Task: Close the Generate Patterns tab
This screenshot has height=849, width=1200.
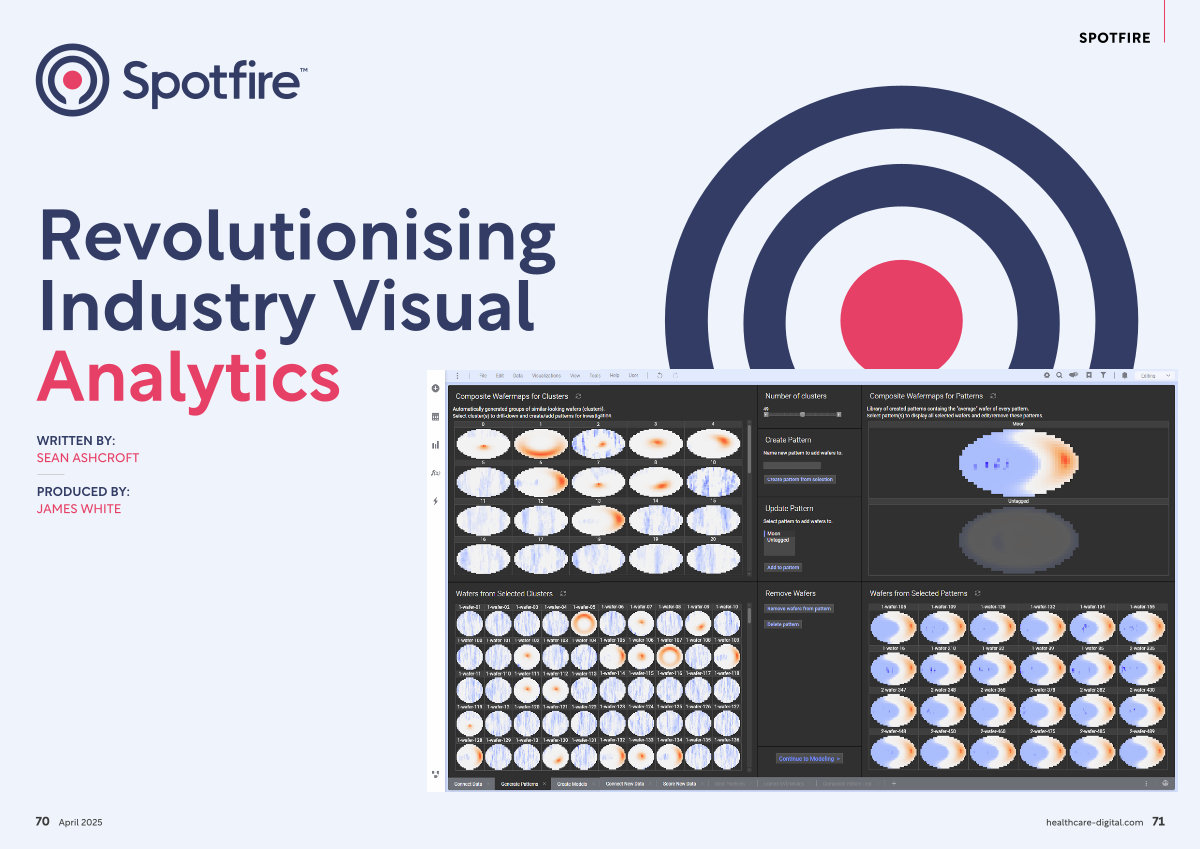Action: [x=545, y=784]
